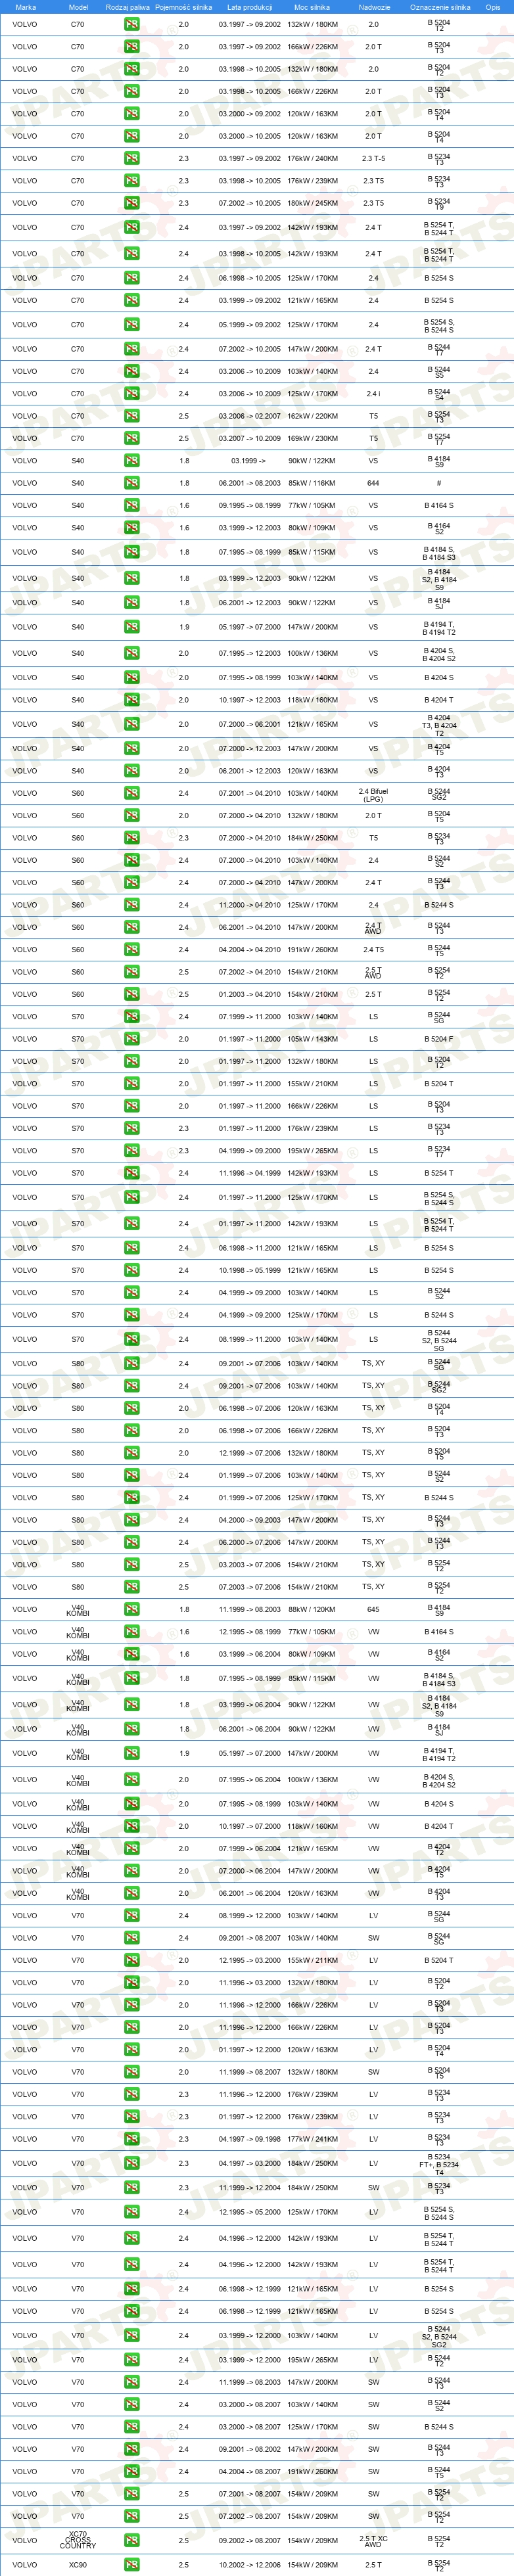The width and height of the screenshot is (514, 2576).
Task: Click the fuel icon in the V40 KOMBI 88kW / 120KM row
Action: point(131,1609)
